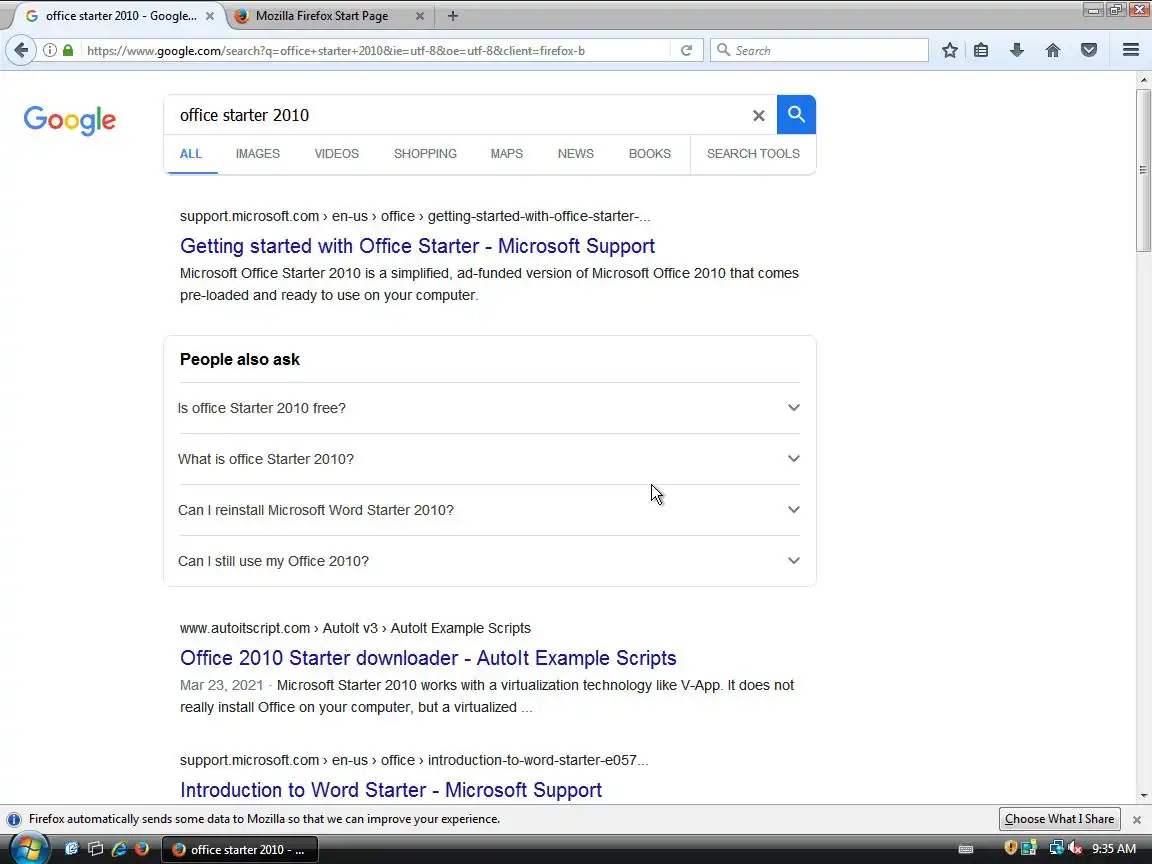Click the Firefox toolbar Search box

(819, 50)
